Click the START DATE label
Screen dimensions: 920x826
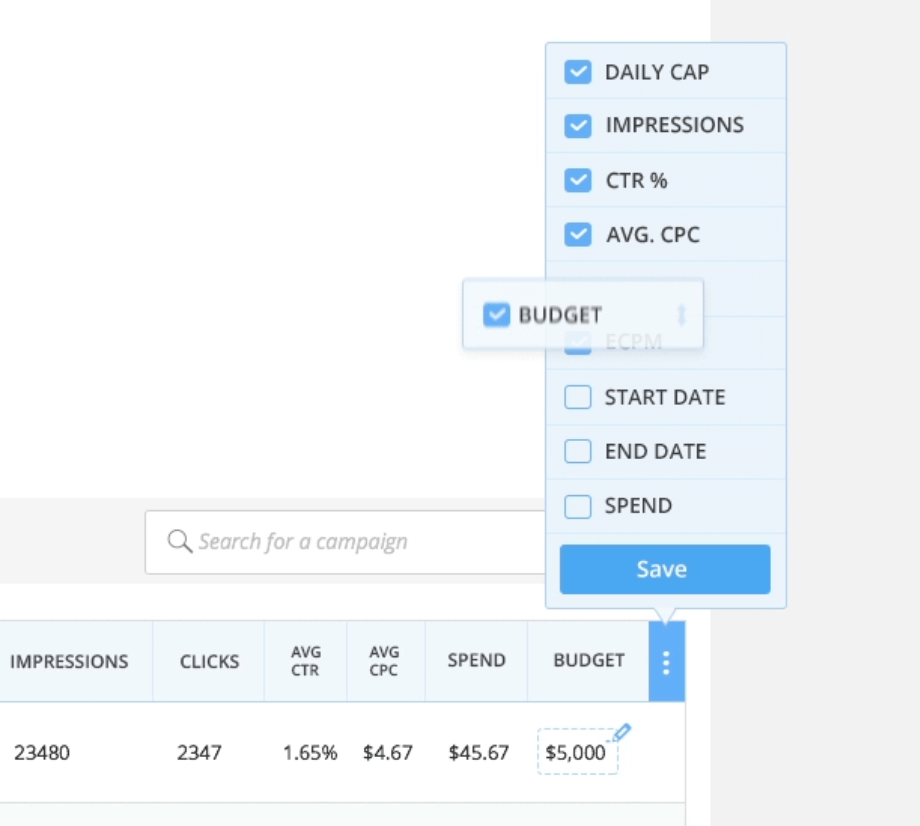coord(665,397)
